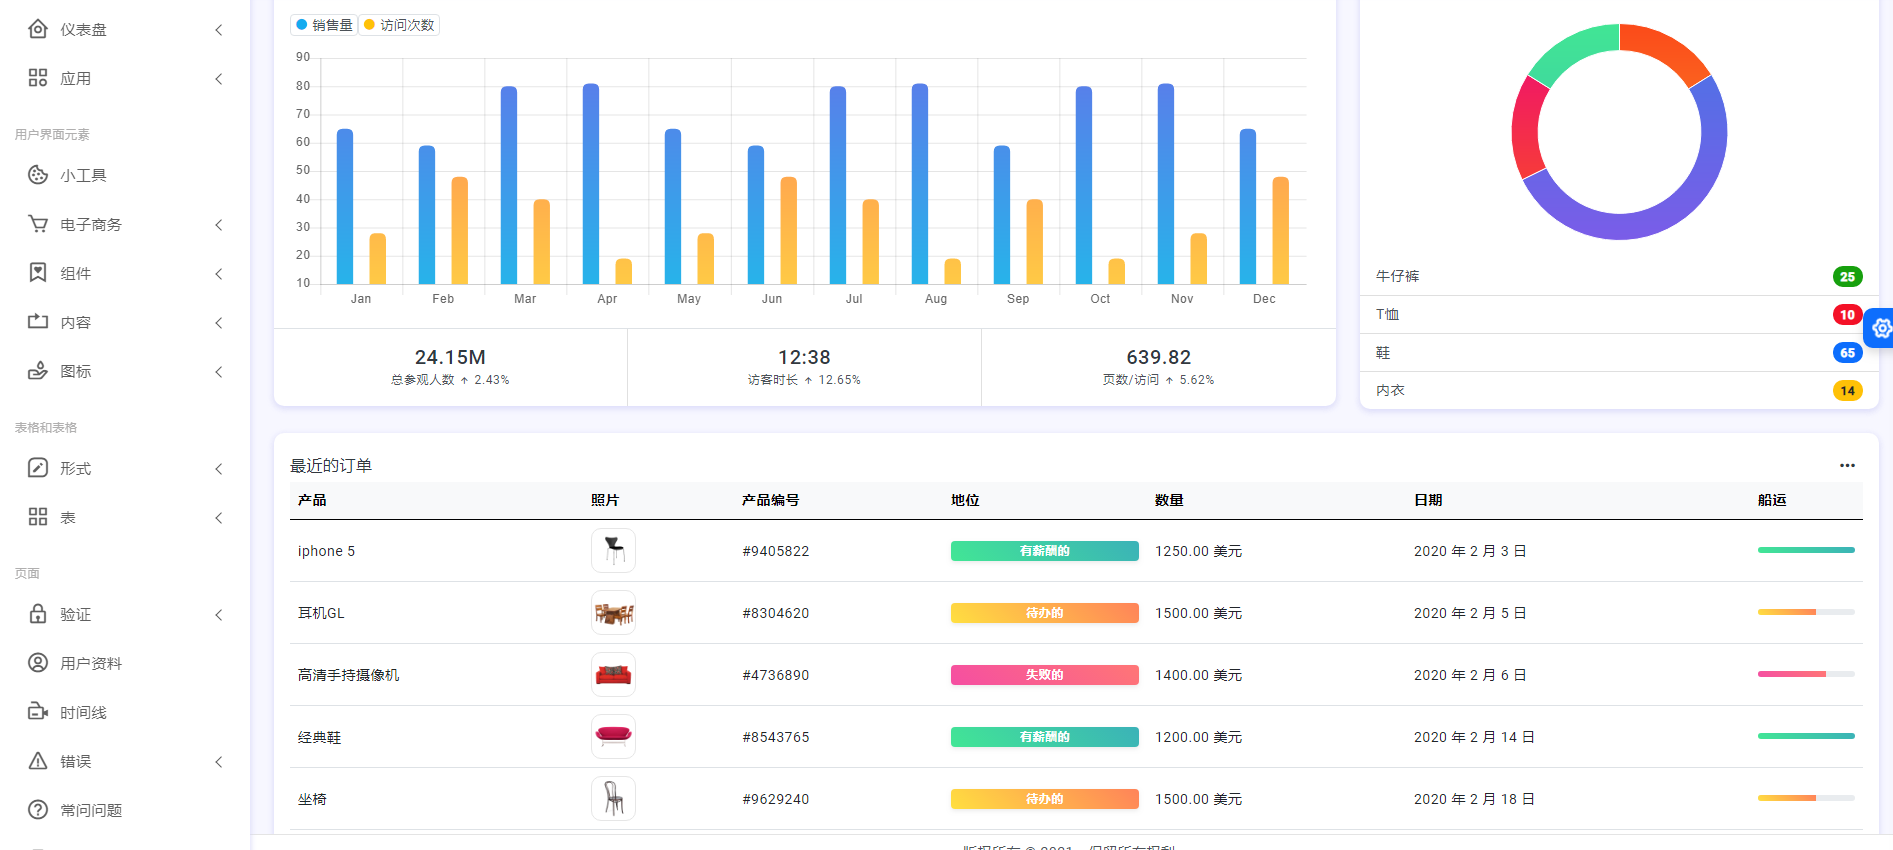Viewport: 1893px width, 850px height.
Task: Click the errors warning triangle icon
Action: click(x=38, y=761)
